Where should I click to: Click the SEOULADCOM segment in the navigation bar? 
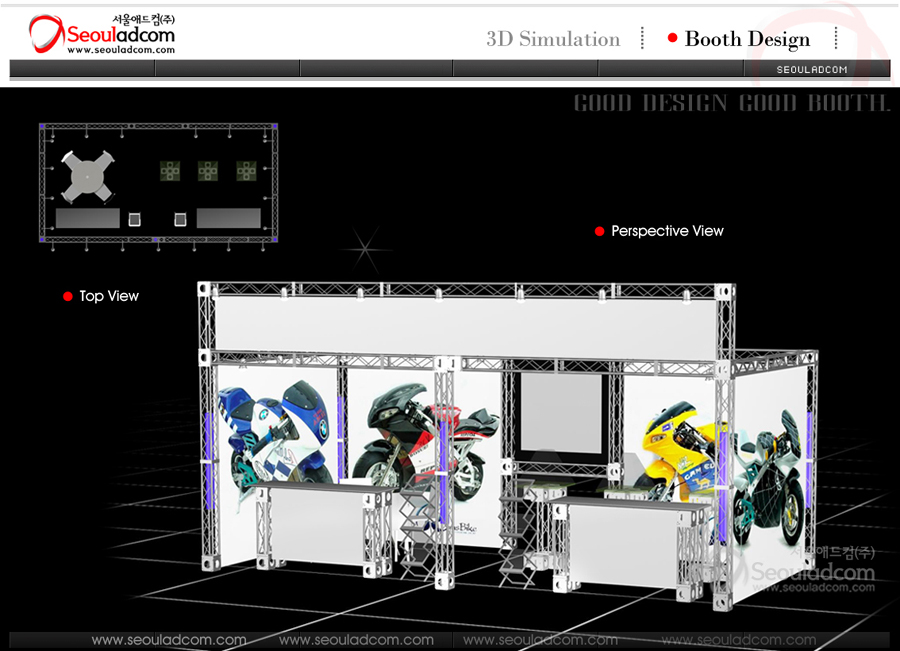812,69
